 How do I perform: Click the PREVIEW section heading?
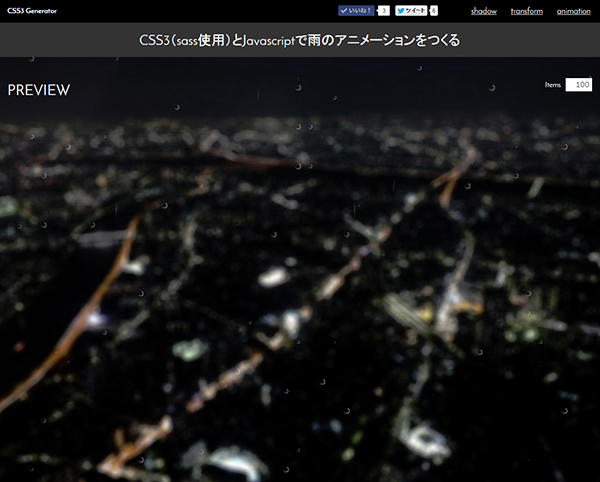(x=39, y=91)
